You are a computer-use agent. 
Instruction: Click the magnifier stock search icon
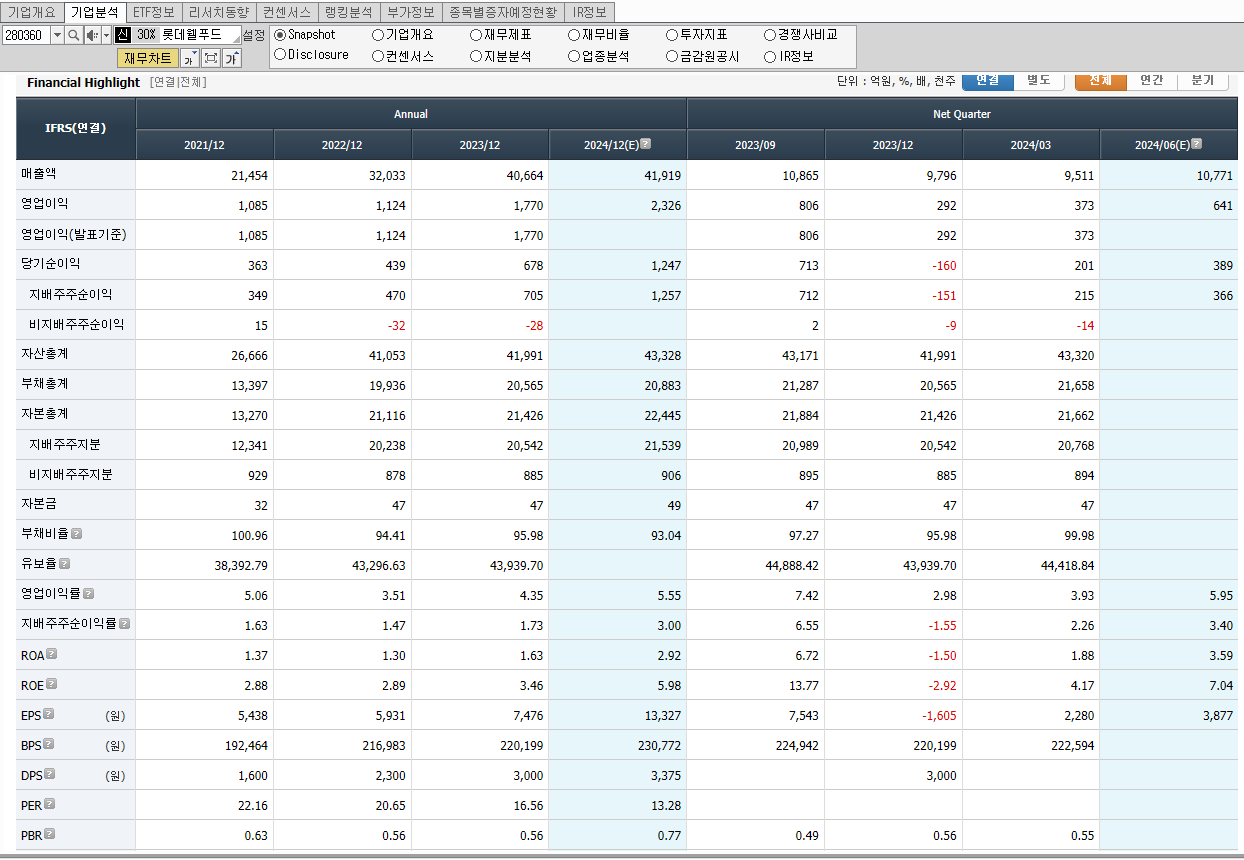[x=73, y=35]
